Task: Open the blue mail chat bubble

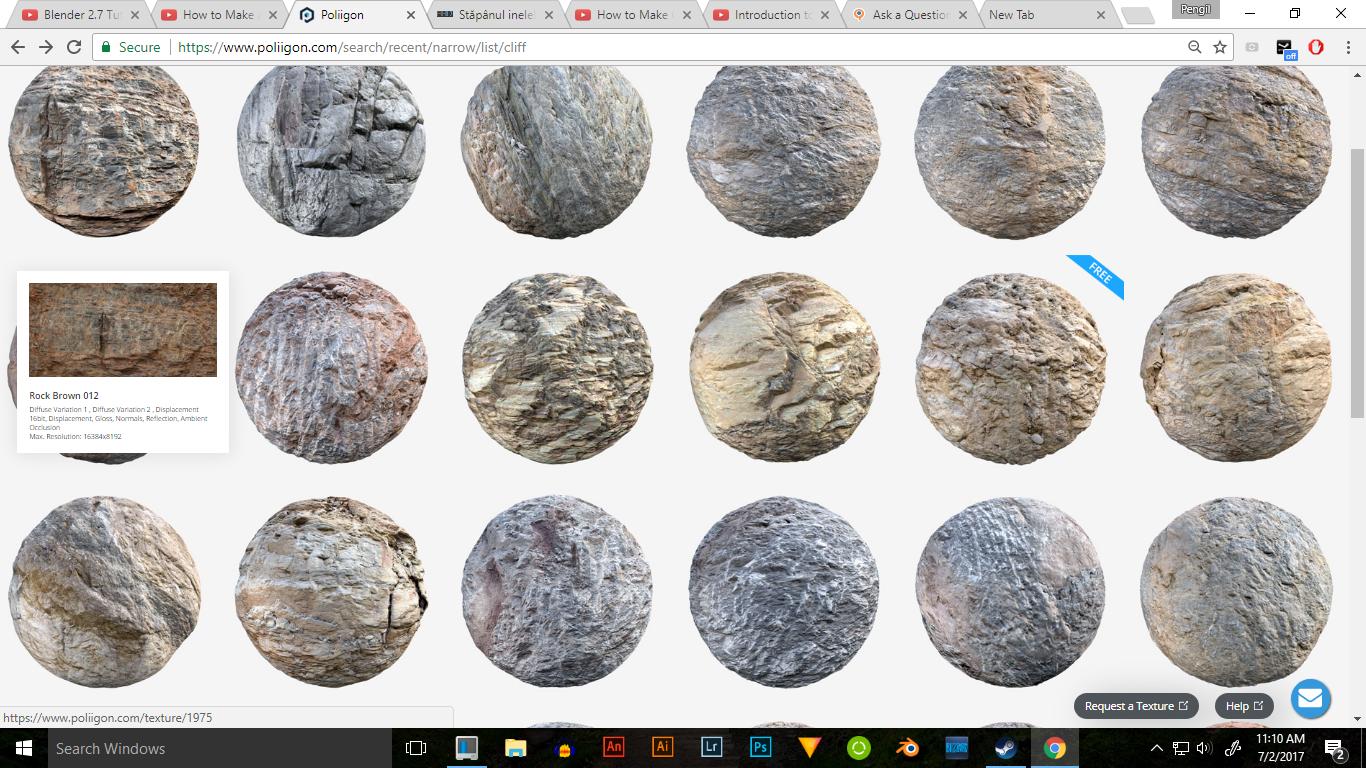Action: pos(1310,698)
